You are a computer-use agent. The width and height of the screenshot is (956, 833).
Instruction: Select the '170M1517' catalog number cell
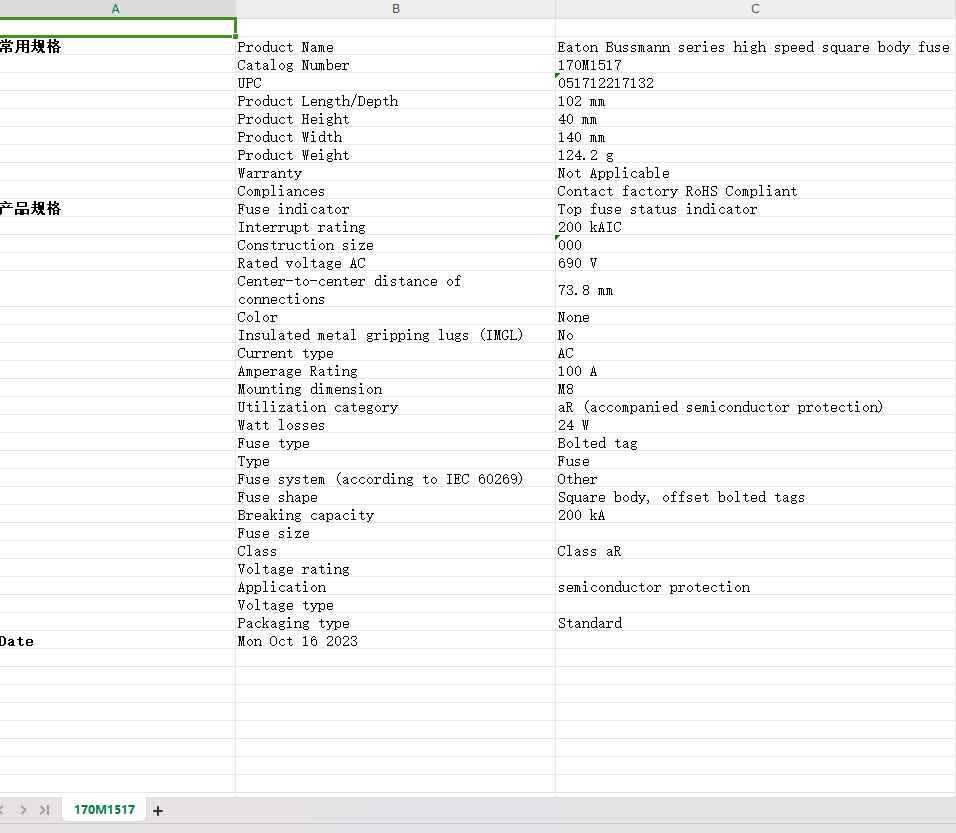(x=756, y=65)
